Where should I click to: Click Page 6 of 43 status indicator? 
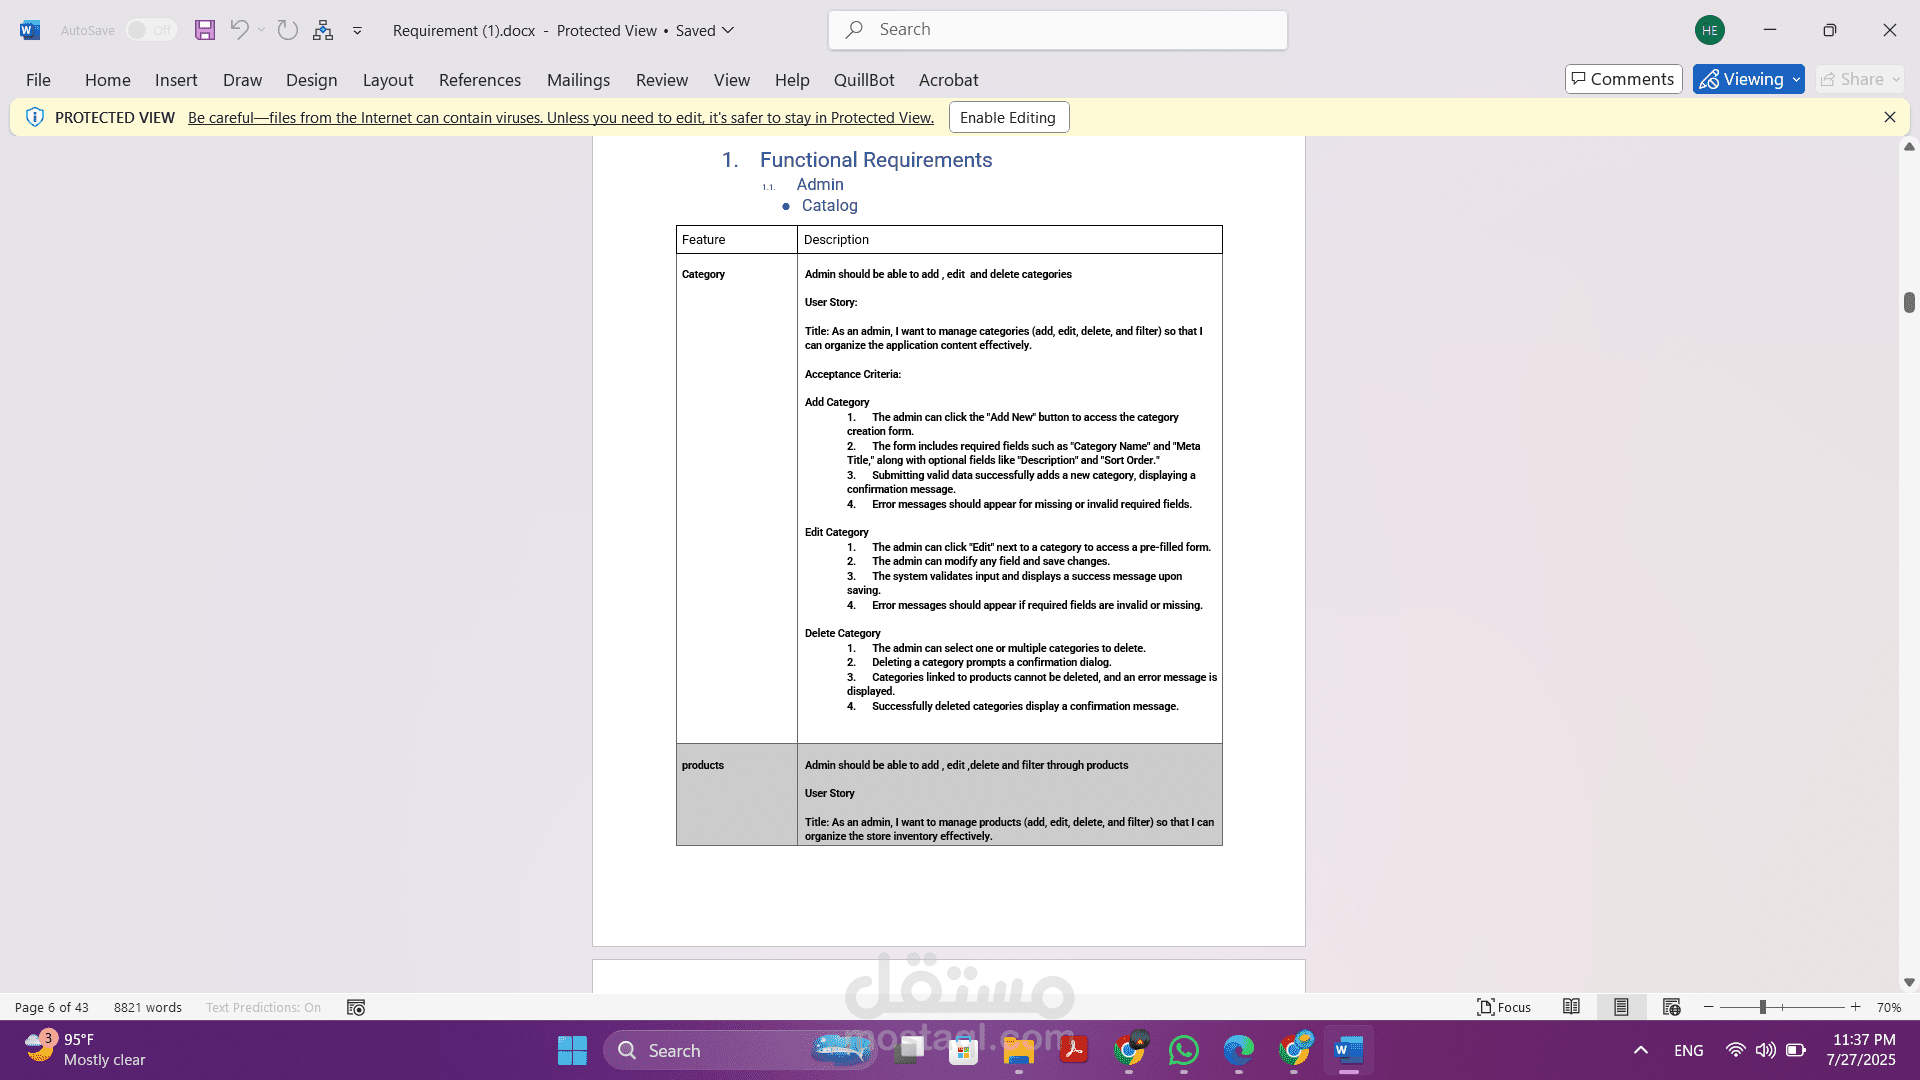tap(52, 1007)
